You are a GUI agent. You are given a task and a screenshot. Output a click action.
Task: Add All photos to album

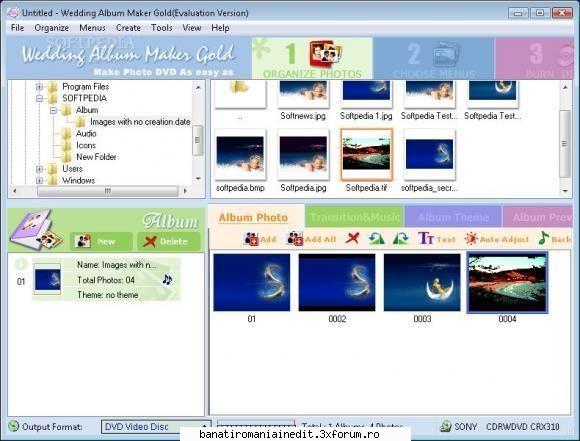311,239
